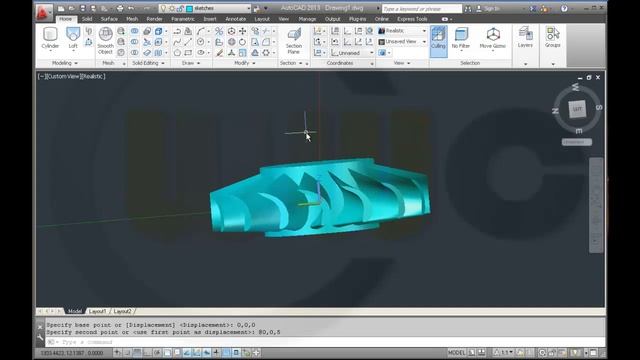640x360 pixels.
Task: Click the New drawing icon in quick access toolbar
Action: (x=61, y=9)
